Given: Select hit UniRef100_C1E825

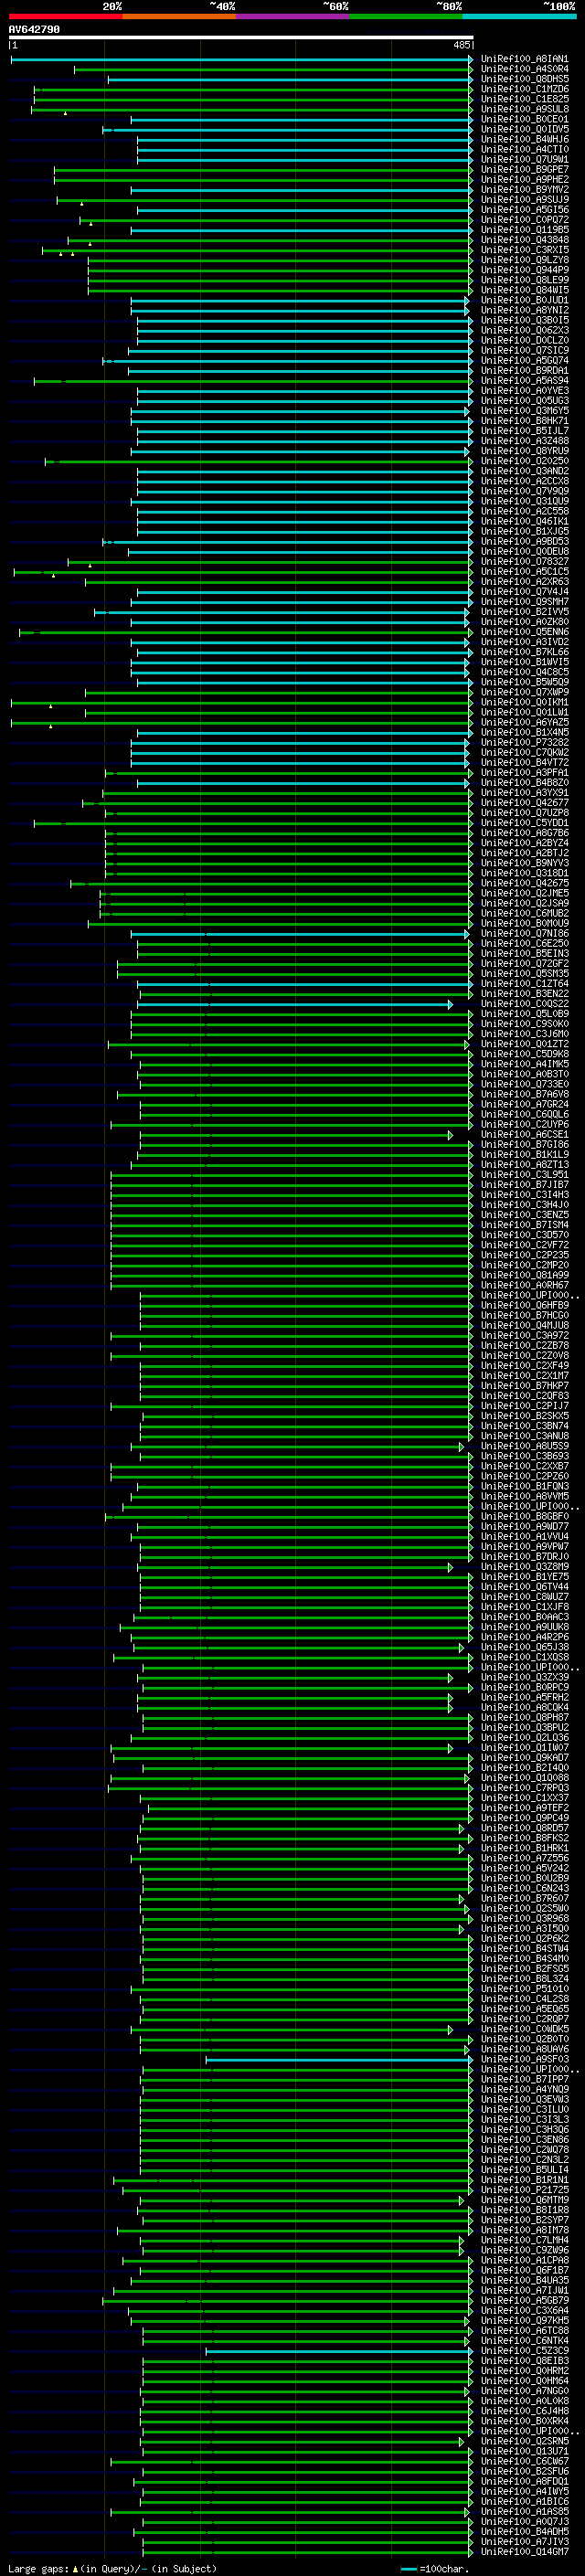Looking at the screenshot, I should [524, 100].
